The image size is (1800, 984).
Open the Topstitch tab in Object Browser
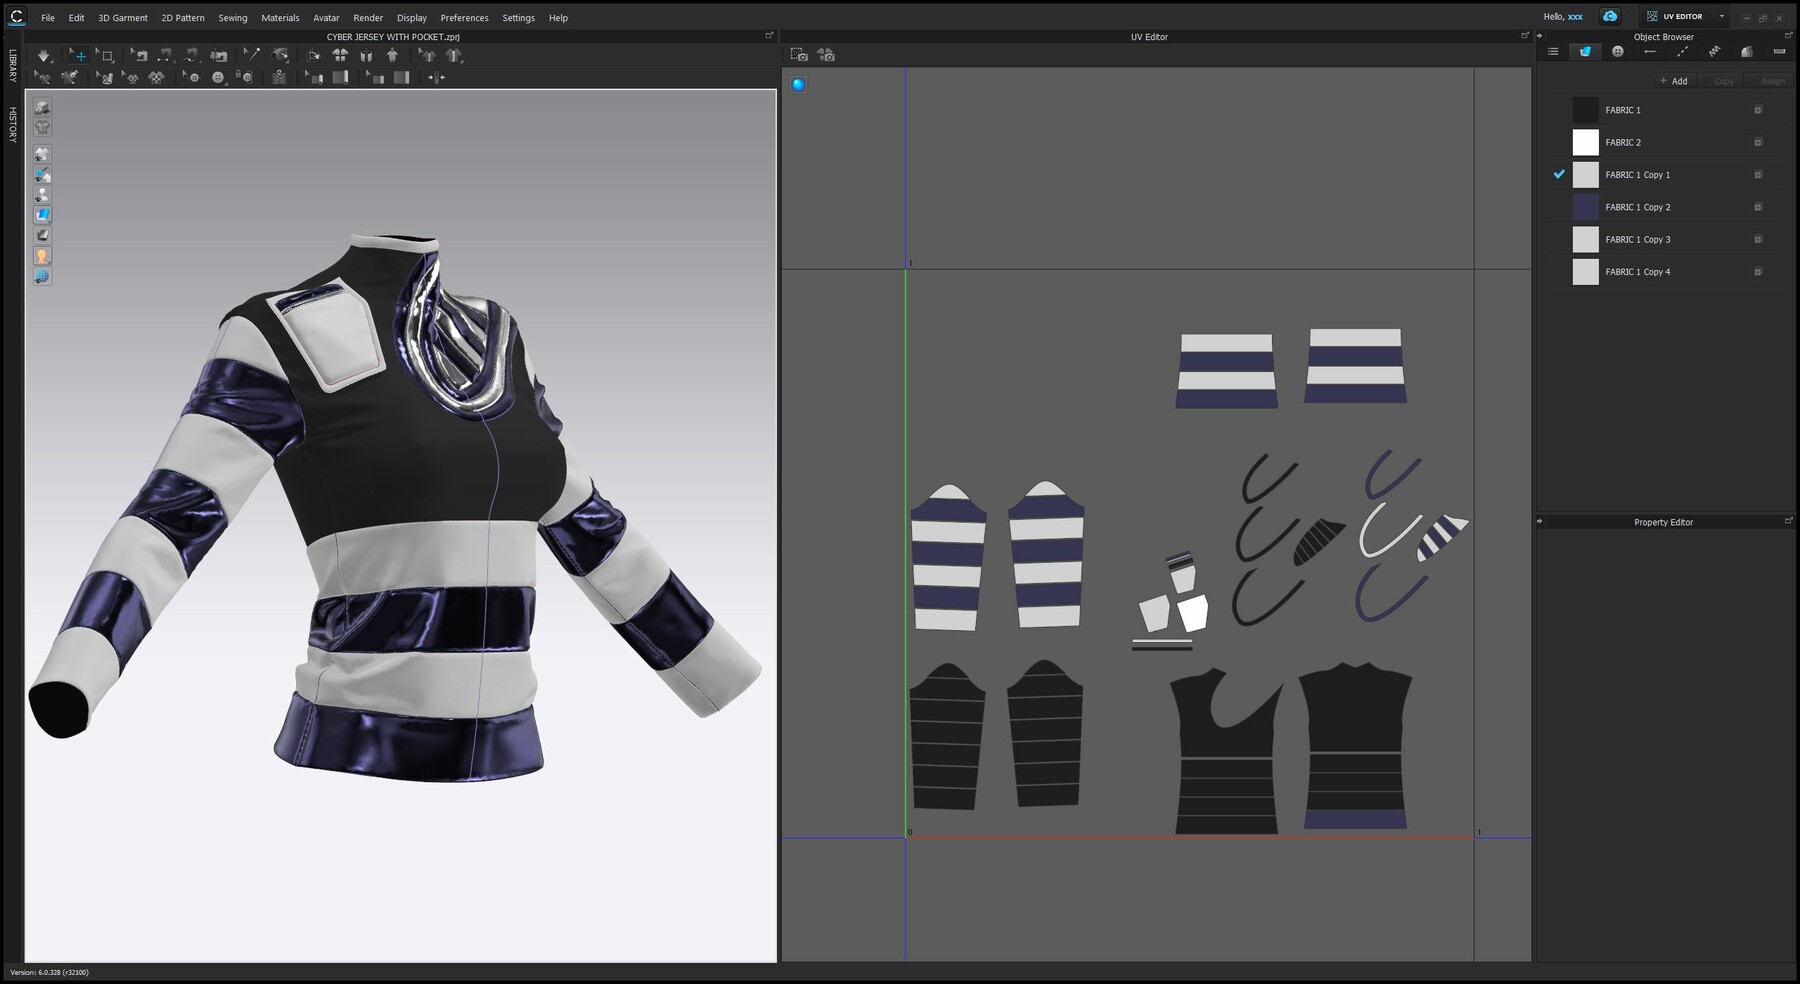click(x=1682, y=52)
